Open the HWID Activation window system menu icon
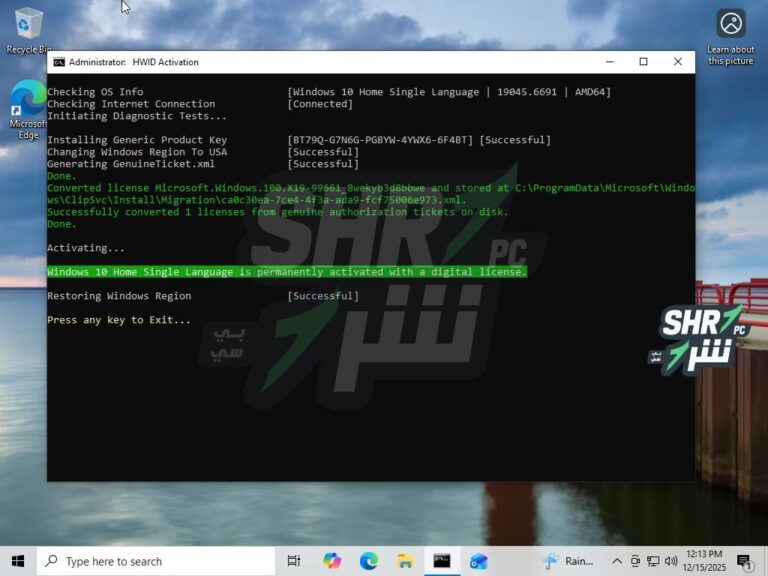The image size is (768, 576). click(59, 62)
